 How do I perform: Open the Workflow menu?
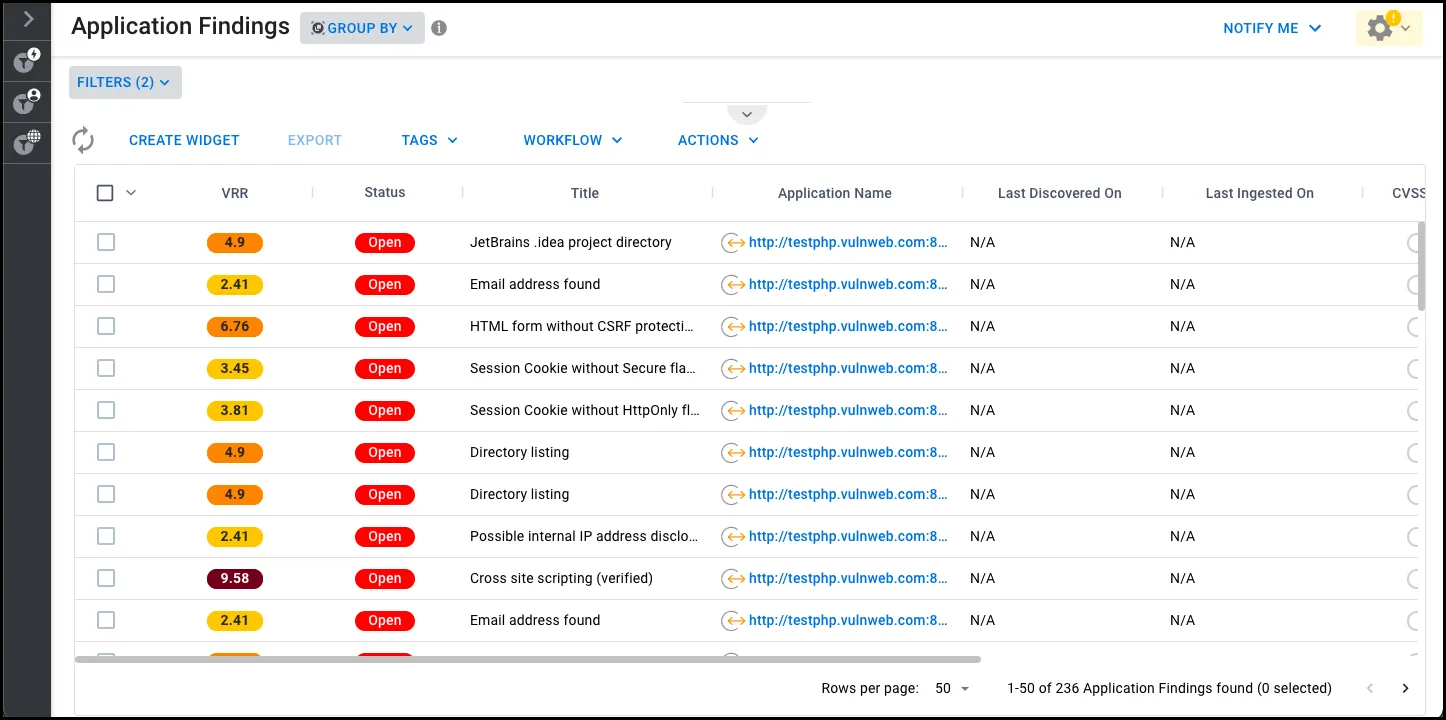573,140
